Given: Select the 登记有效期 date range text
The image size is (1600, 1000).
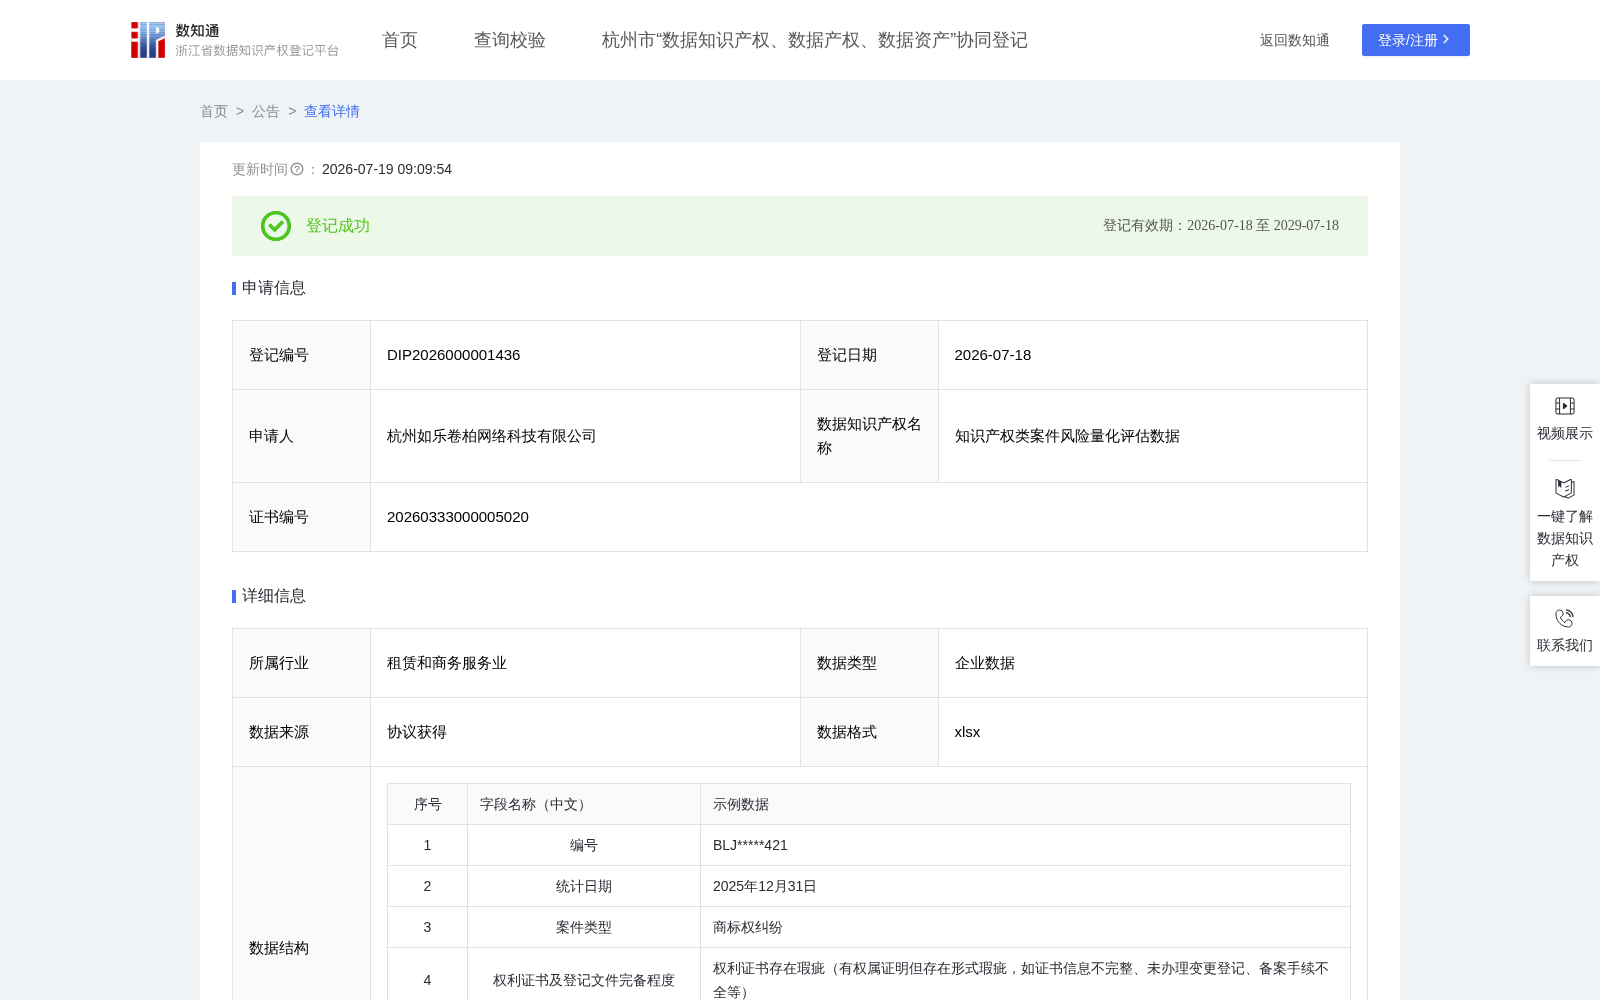Looking at the screenshot, I should click(x=1221, y=226).
